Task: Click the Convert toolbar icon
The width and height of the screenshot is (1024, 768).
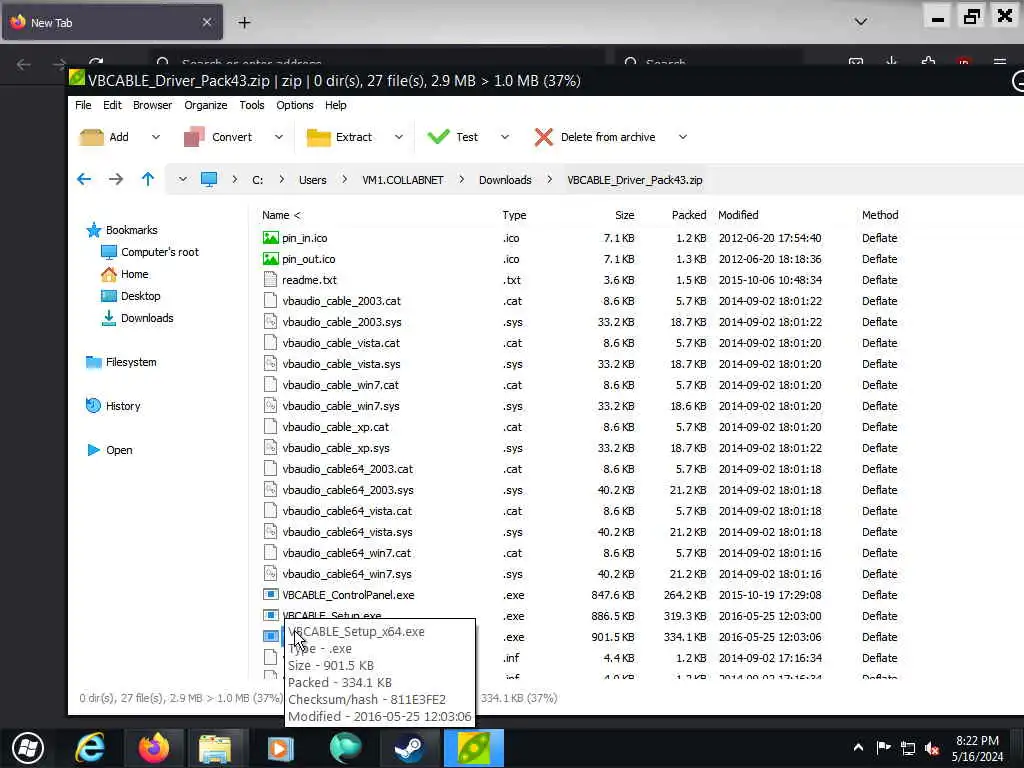Action: click(194, 137)
